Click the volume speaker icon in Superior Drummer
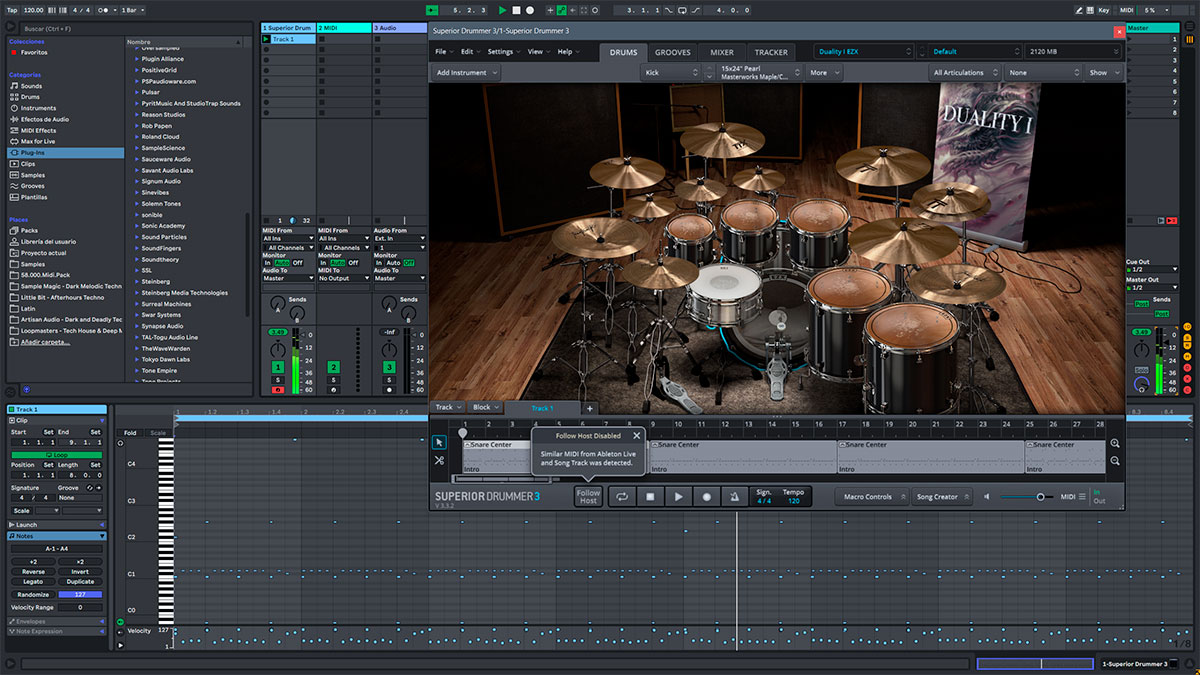This screenshot has height=675, width=1200. click(x=987, y=496)
